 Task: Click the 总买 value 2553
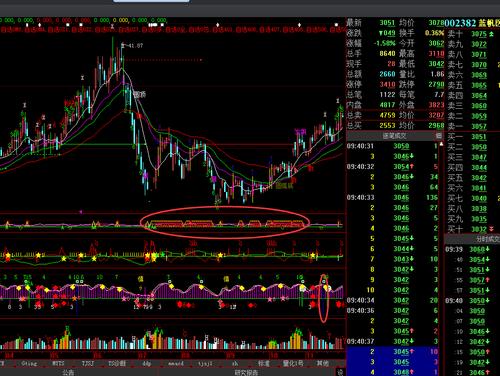(387, 126)
